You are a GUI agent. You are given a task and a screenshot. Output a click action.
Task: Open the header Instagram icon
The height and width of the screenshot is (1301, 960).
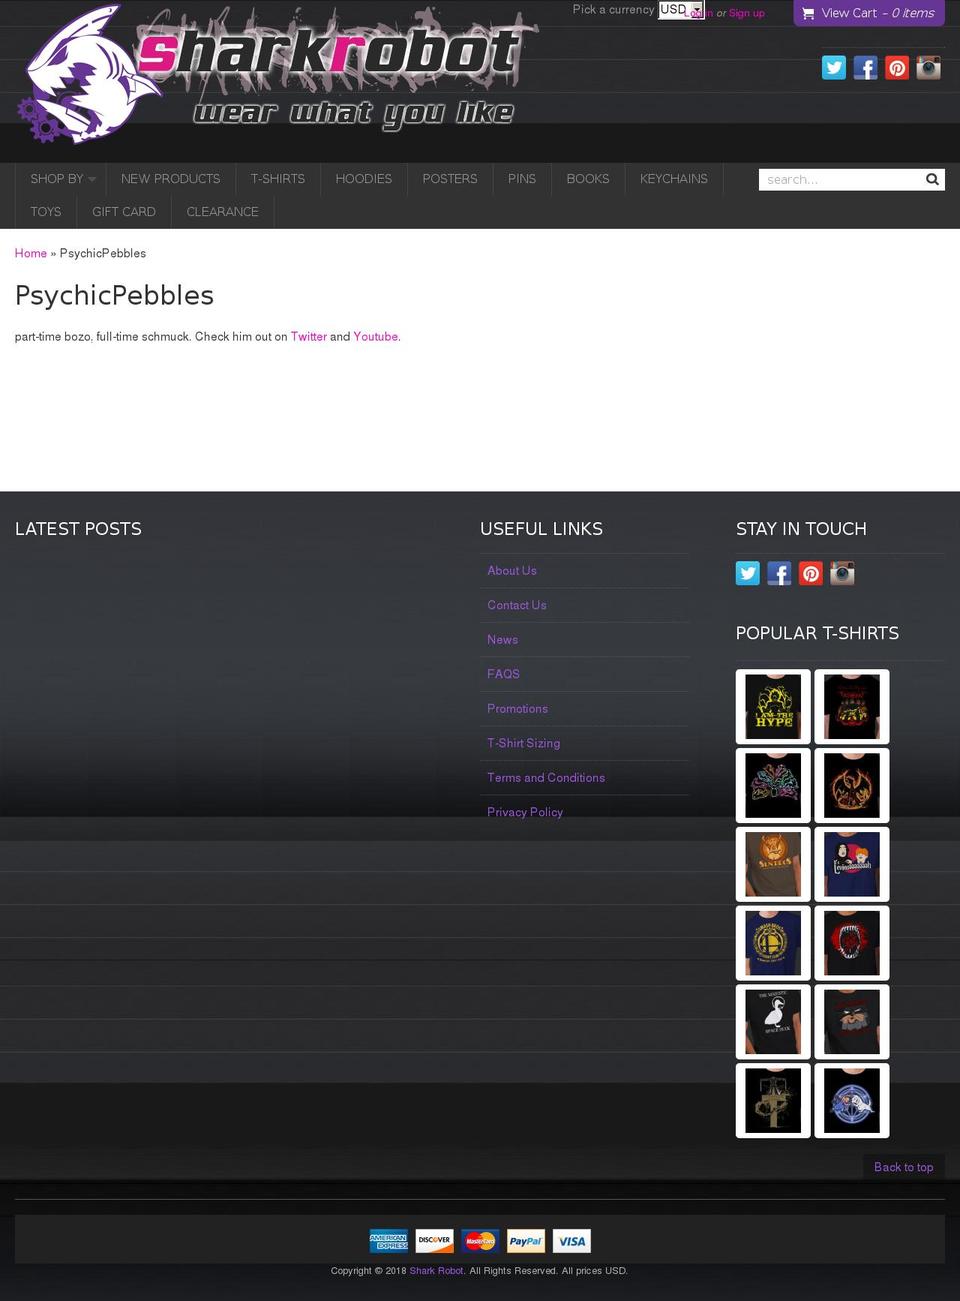coord(929,67)
